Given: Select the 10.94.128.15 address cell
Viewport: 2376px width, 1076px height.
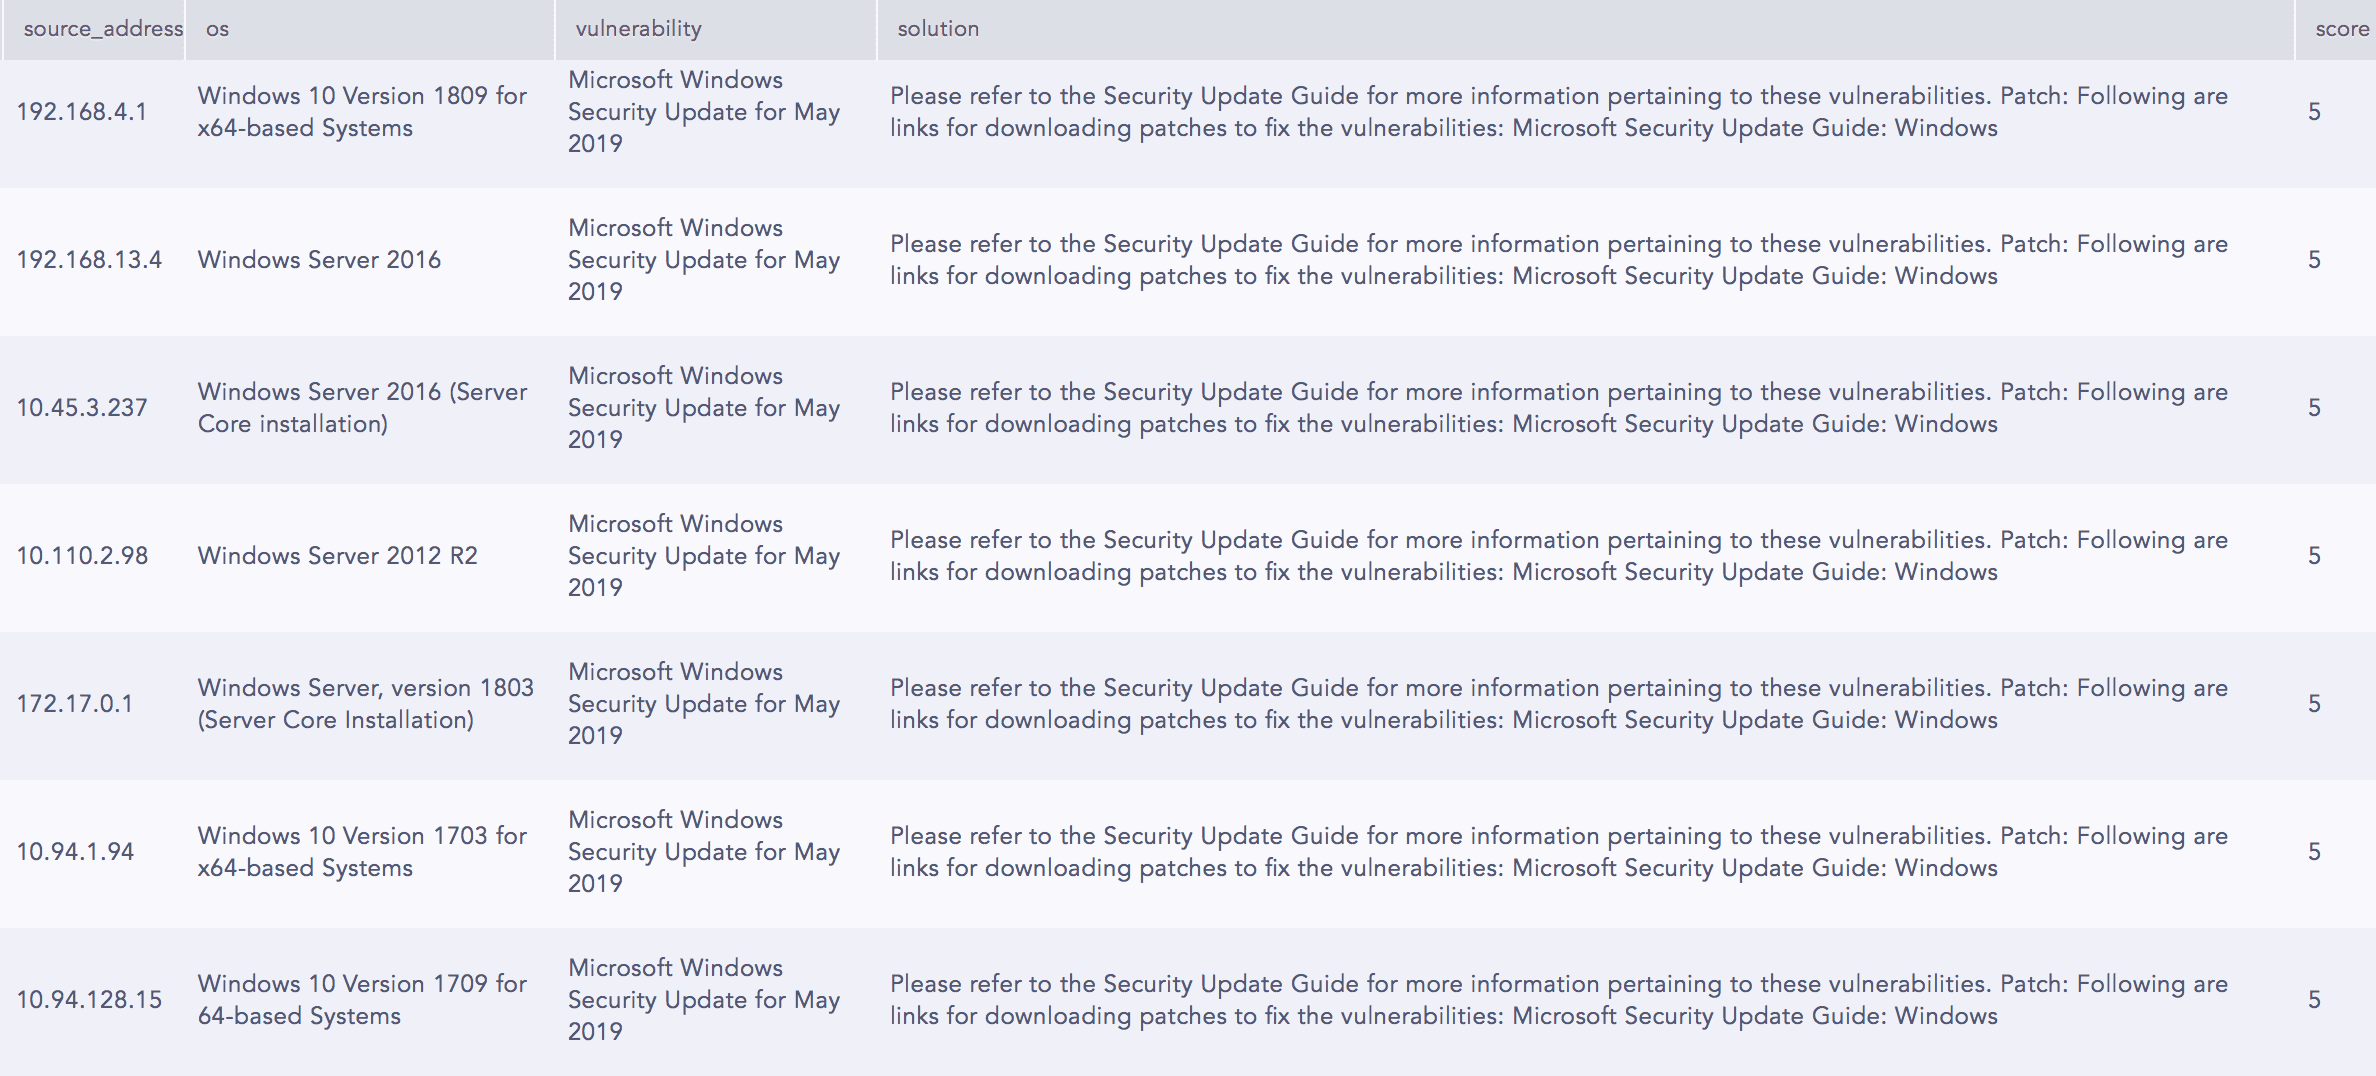Looking at the screenshot, I should click(89, 999).
